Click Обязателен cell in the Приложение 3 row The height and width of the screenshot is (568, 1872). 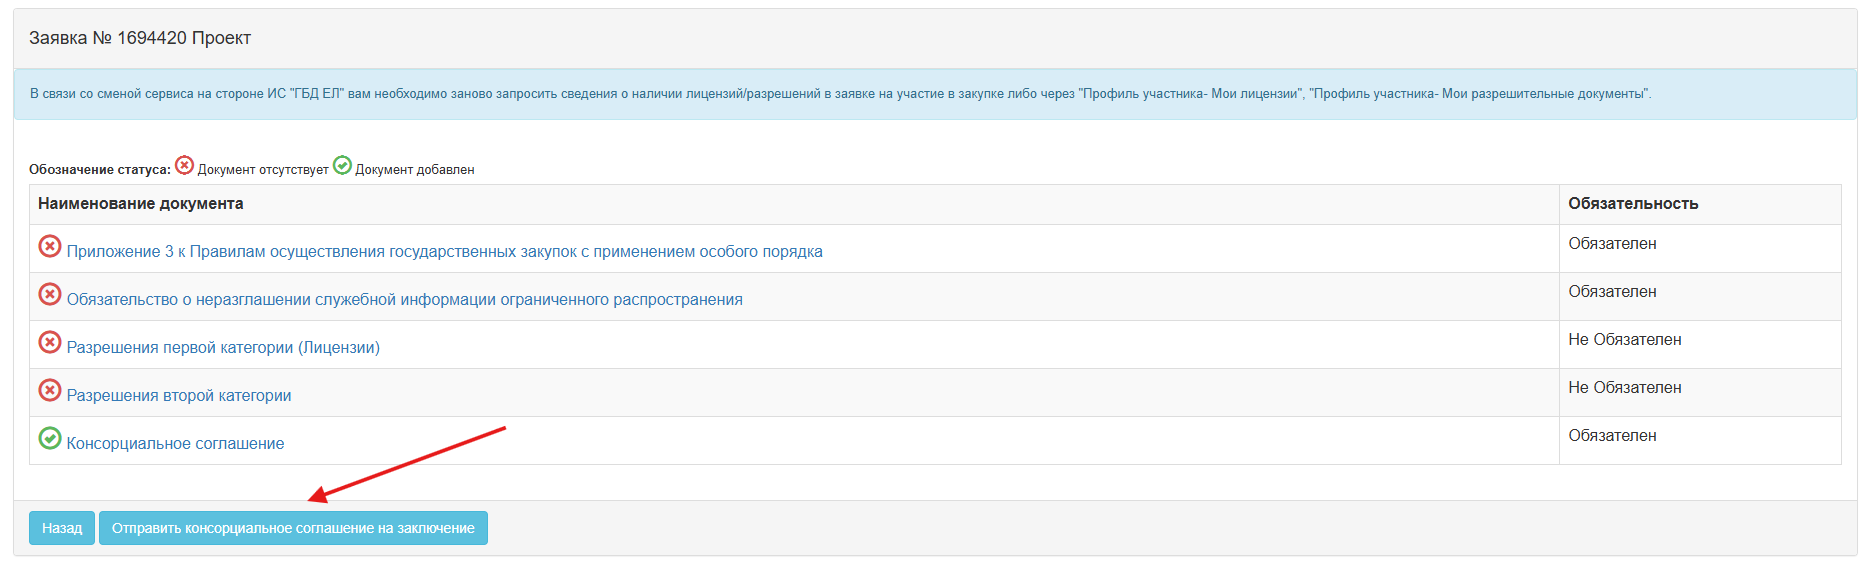[1612, 244]
